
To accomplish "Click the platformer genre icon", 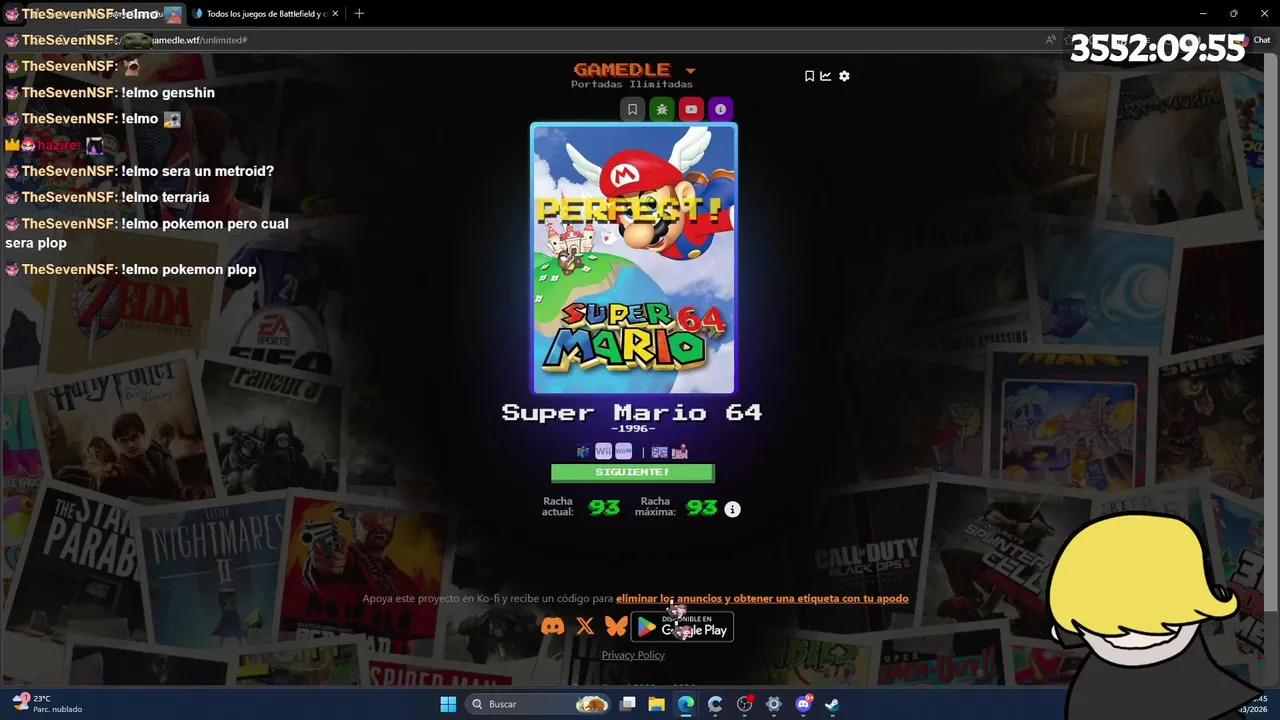I will [660, 452].
